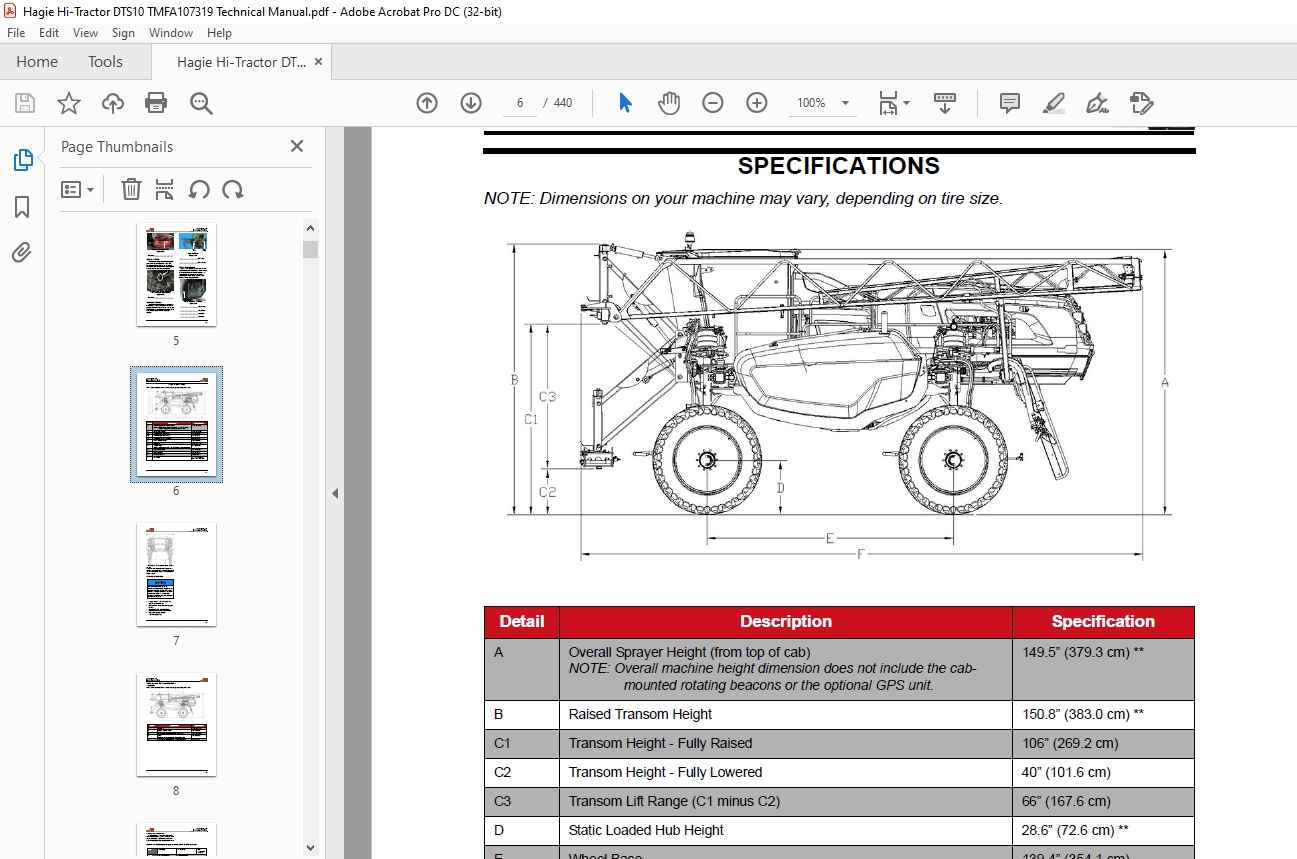Image resolution: width=1297 pixels, height=859 pixels.
Task: Add a comment with the note icon
Action: coord(1010,103)
